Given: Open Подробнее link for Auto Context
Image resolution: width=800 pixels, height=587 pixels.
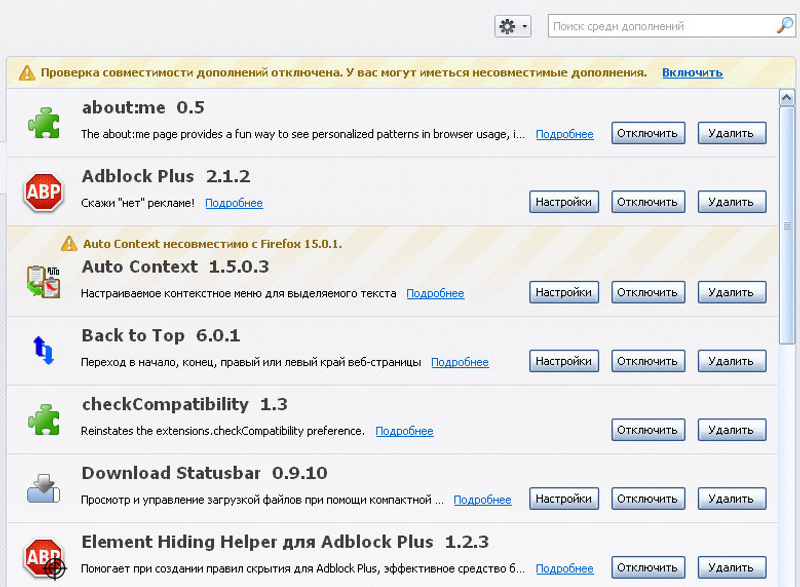Looking at the screenshot, I should click(435, 293).
